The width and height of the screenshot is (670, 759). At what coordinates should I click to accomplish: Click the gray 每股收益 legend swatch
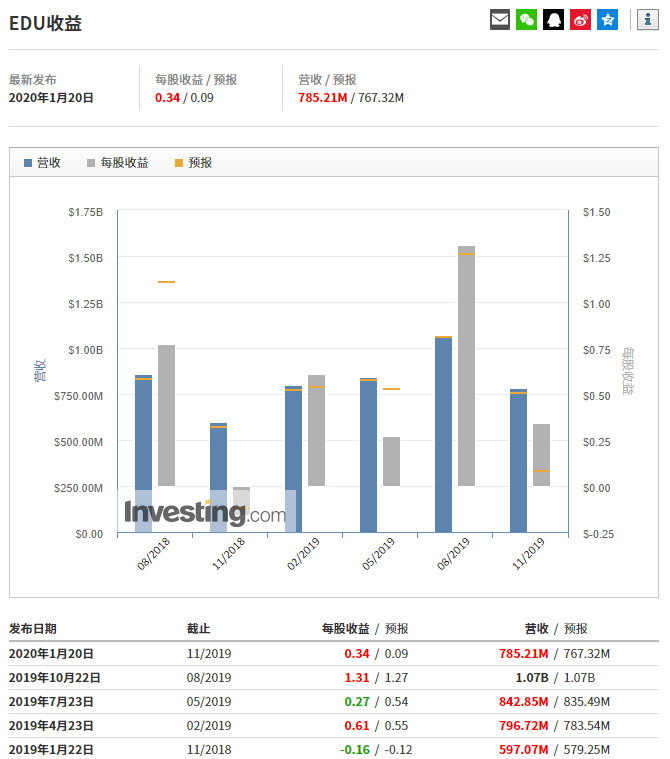point(91,163)
